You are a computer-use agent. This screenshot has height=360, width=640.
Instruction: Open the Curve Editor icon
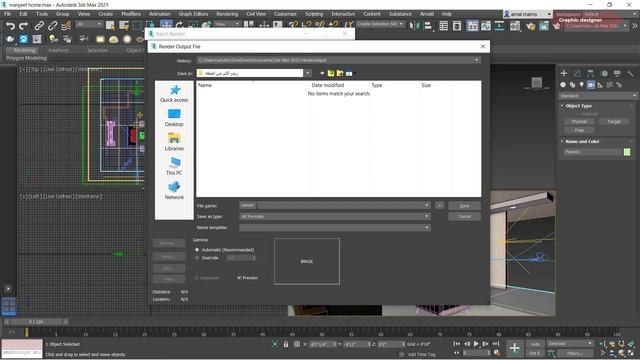click(486, 26)
